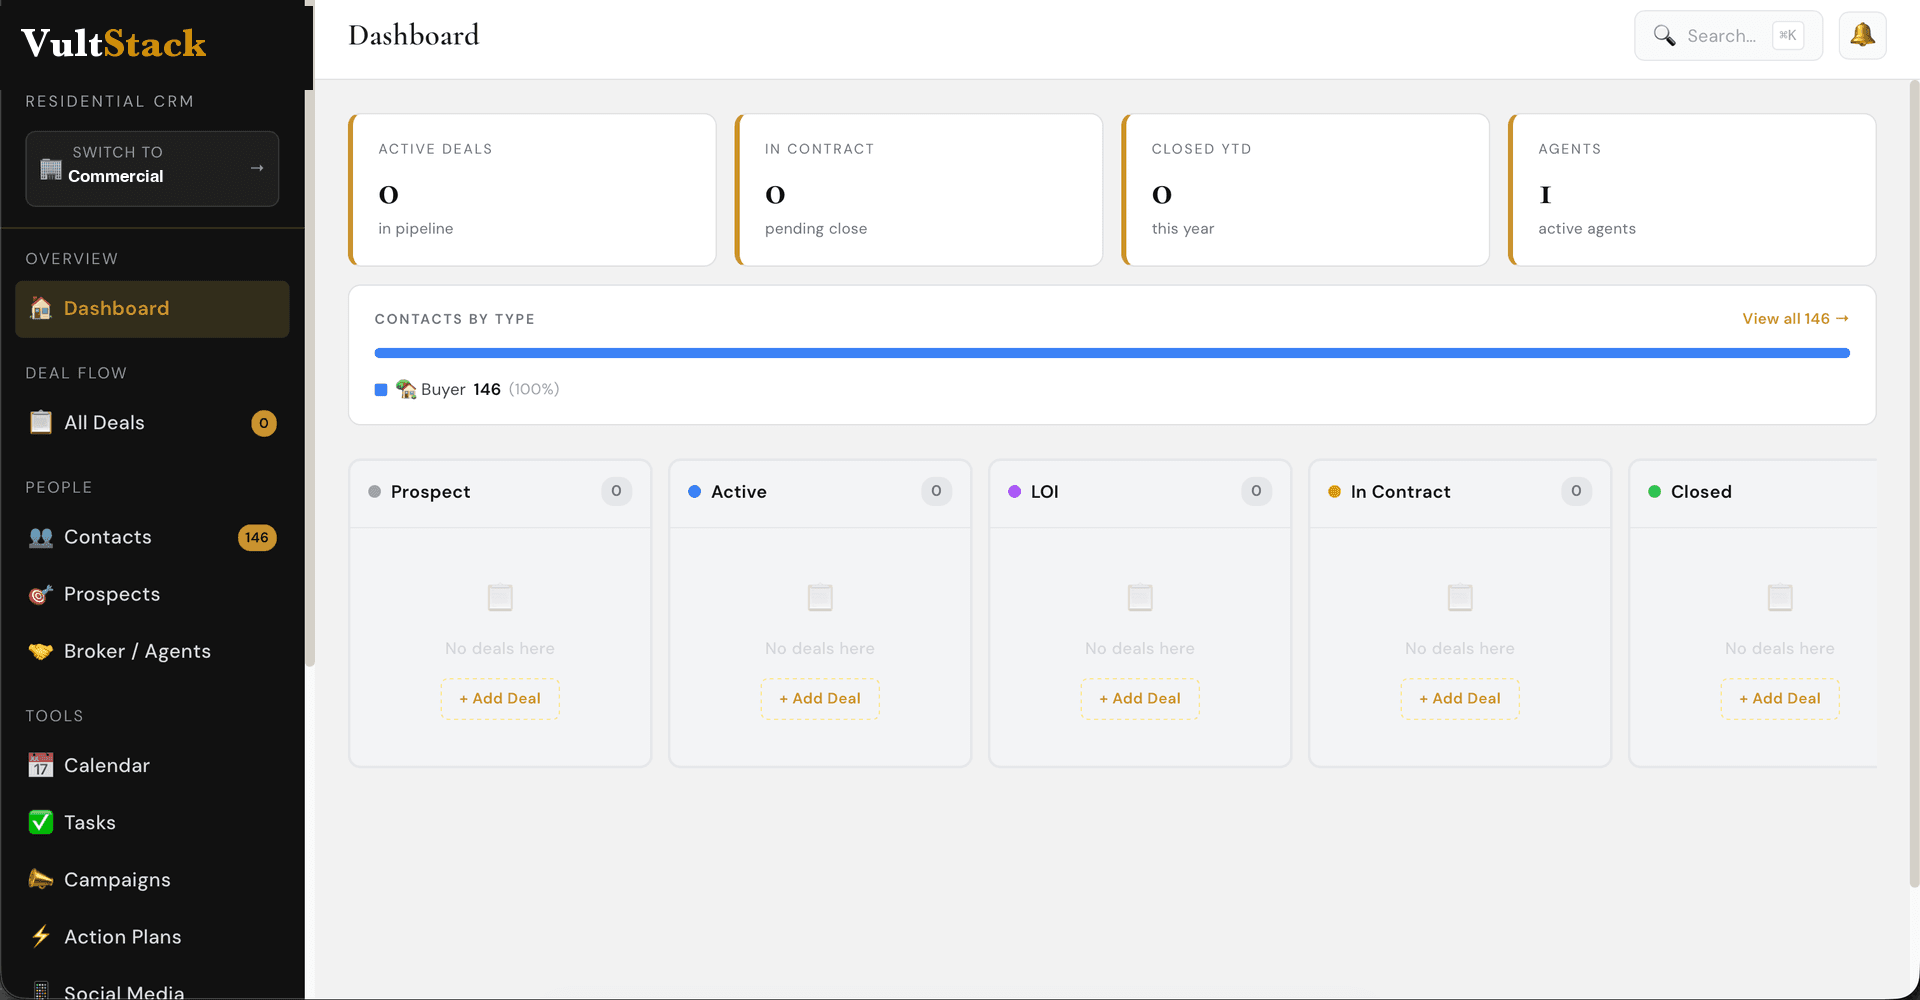
Task: Add Deal in Prospect column
Action: point(500,698)
